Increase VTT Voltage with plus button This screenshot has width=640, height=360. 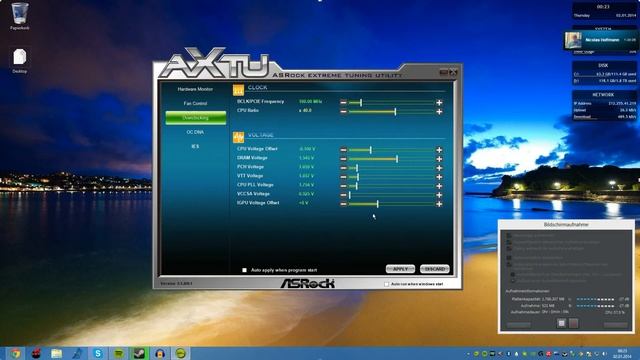tap(439, 177)
